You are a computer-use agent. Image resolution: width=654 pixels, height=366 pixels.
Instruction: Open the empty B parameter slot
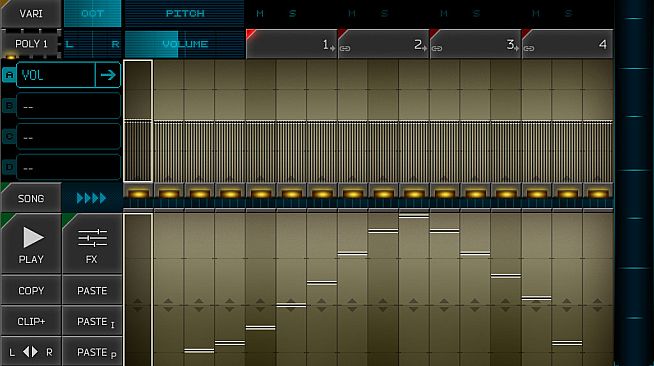click(69, 106)
